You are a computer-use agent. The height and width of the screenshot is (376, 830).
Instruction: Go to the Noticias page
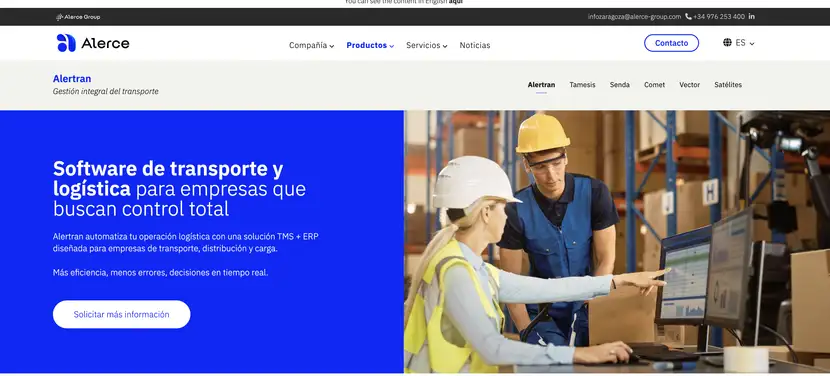(x=475, y=46)
